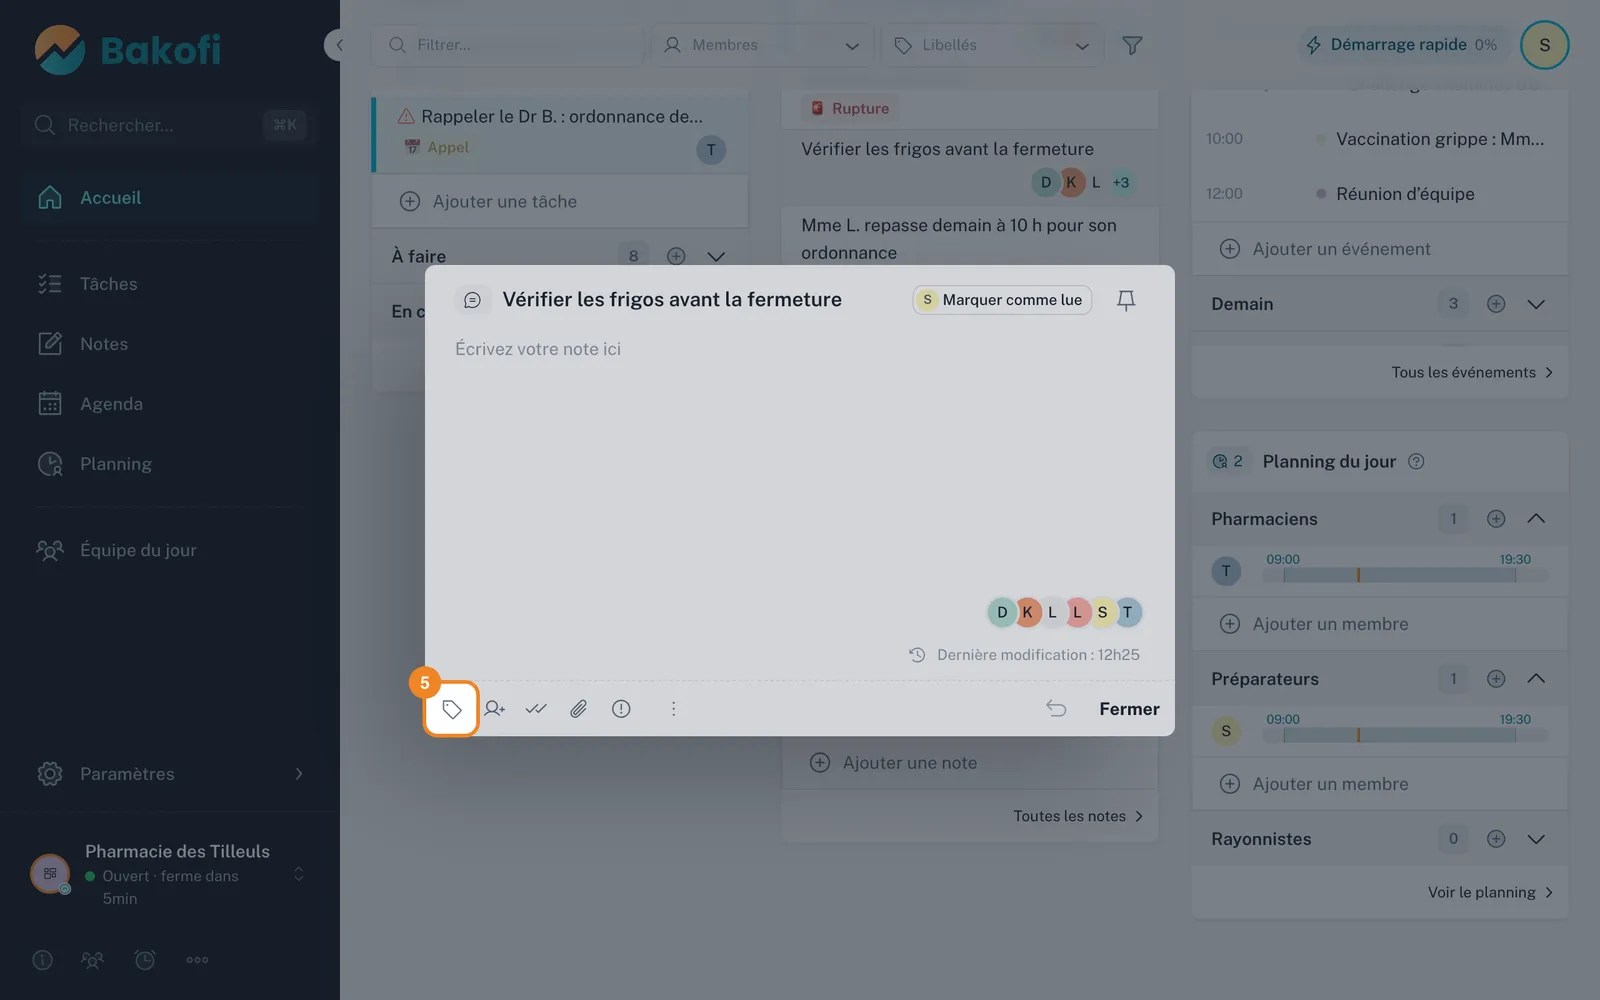Click the note text area placeholder
This screenshot has width=1600, height=1000.
pyautogui.click(x=538, y=349)
